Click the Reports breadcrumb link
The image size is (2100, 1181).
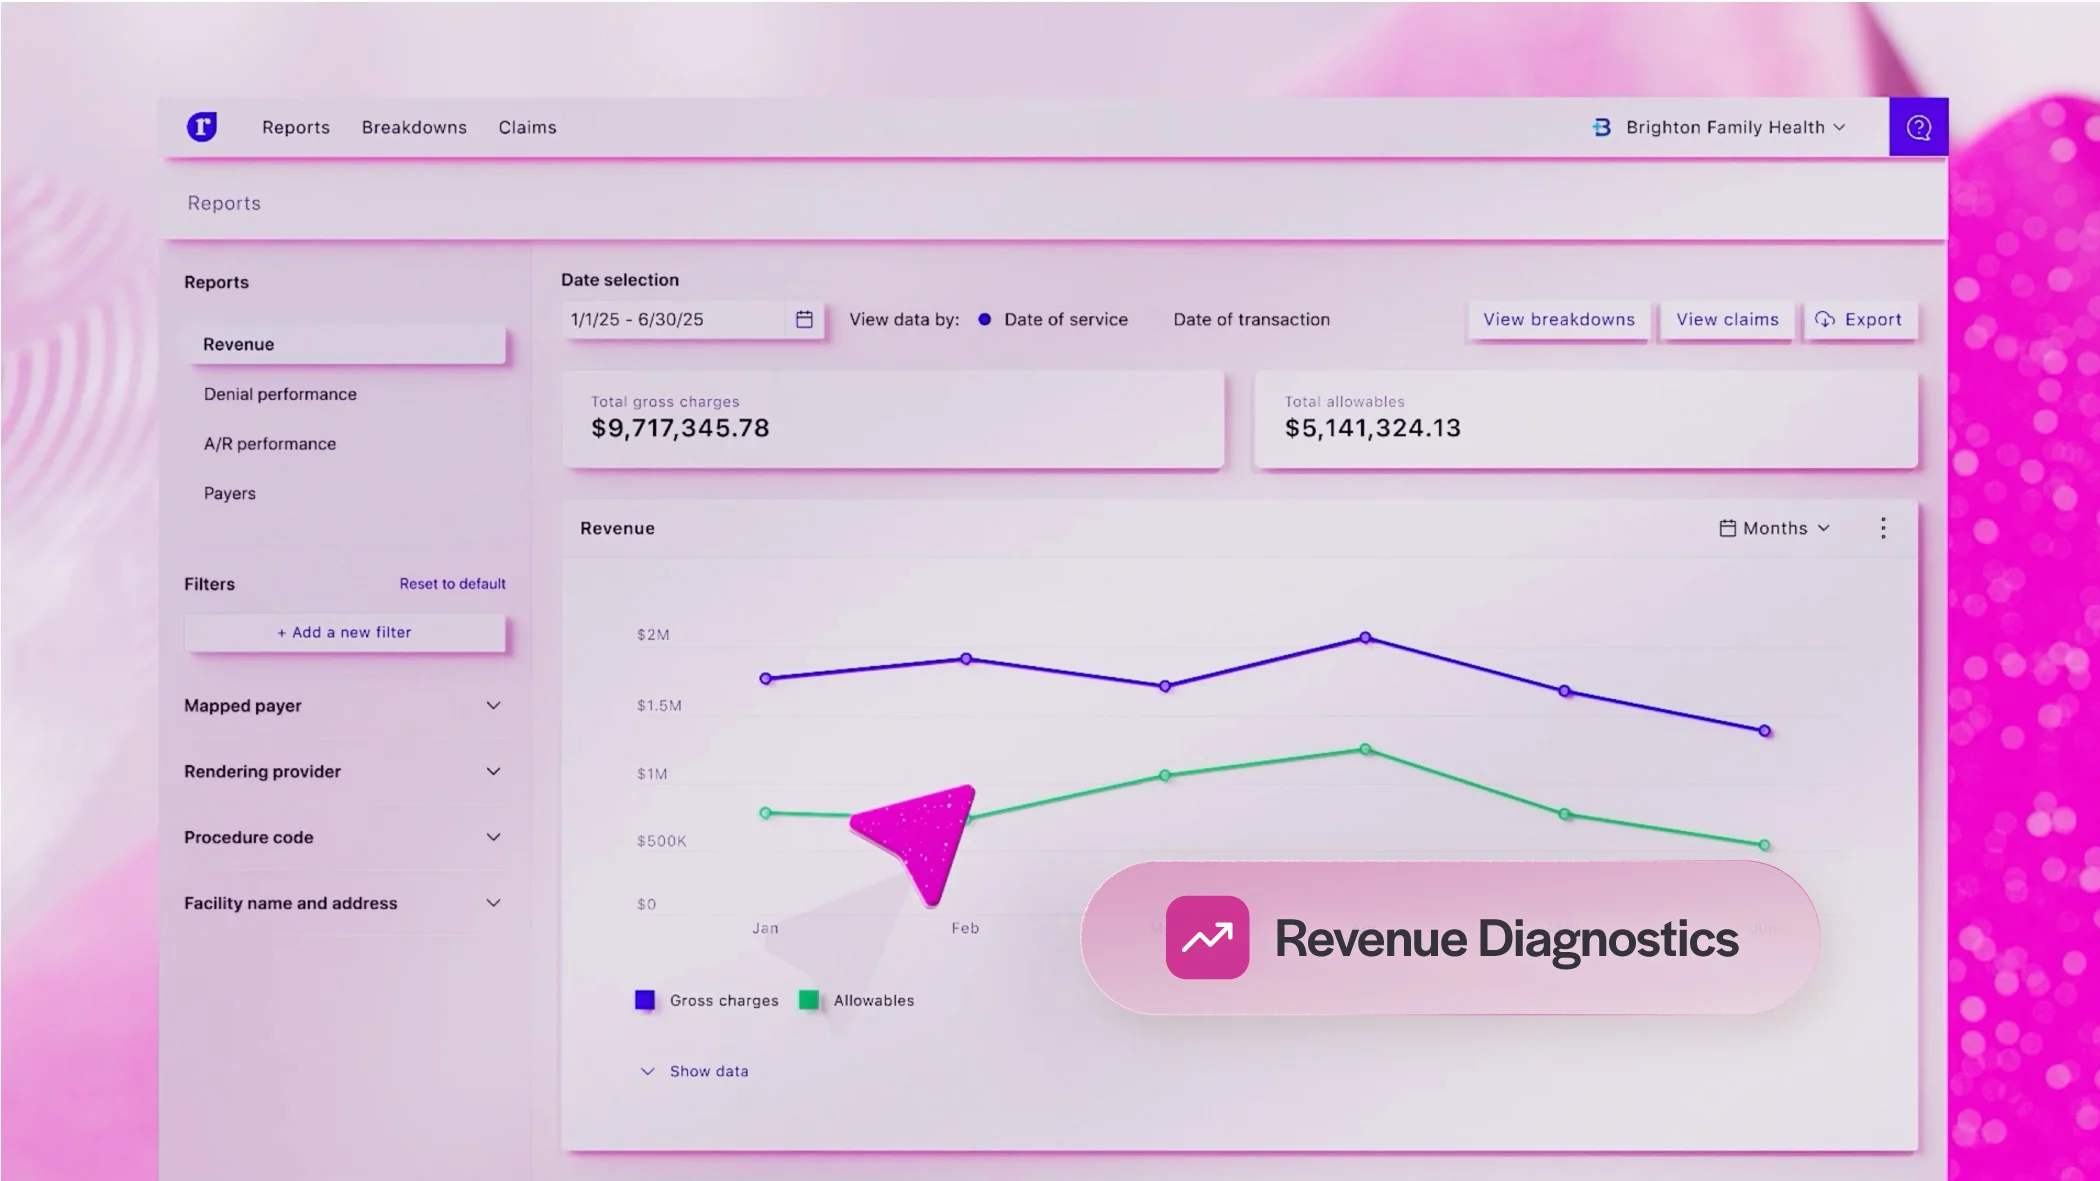tap(224, 203)
